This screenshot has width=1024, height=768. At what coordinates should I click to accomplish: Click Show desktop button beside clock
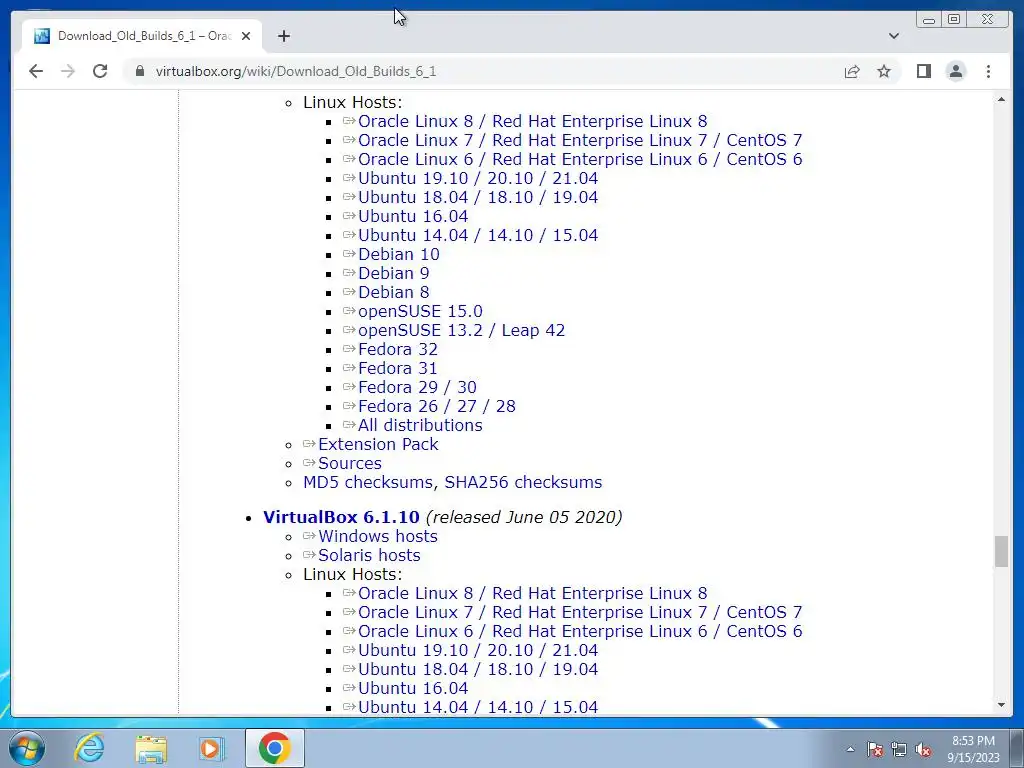[x=1017, y=748]
